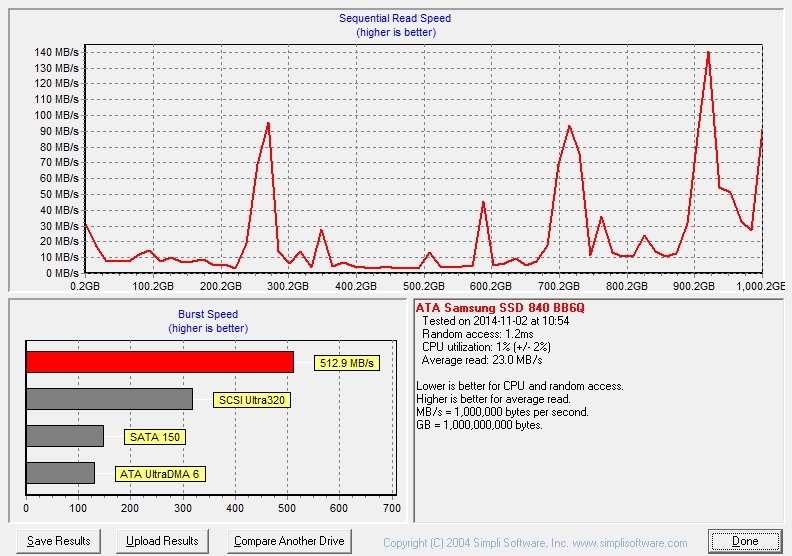Click the ATA Samsung SSD 840 BB6Q title

pyautogui.click(x=500, y=308)
